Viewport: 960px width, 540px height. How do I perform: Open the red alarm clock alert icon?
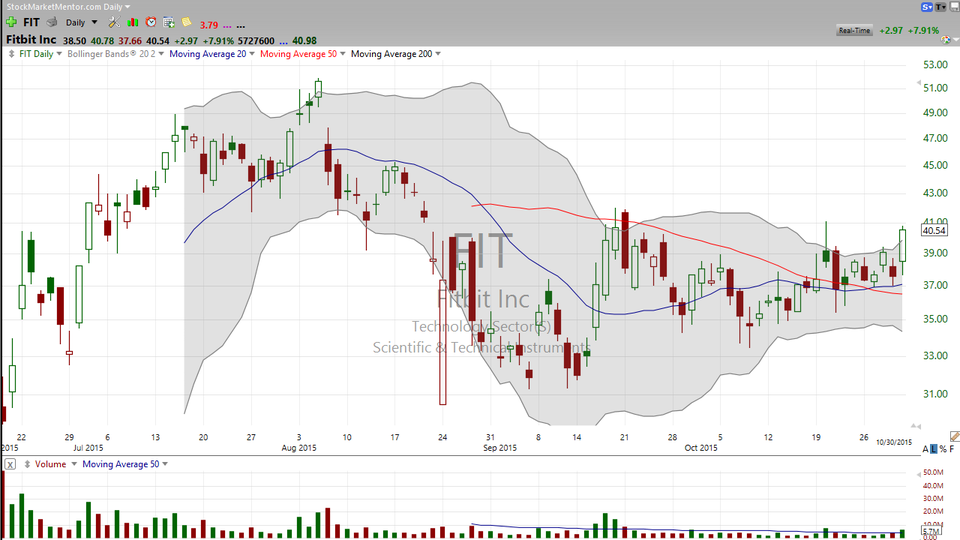(151, 23)
